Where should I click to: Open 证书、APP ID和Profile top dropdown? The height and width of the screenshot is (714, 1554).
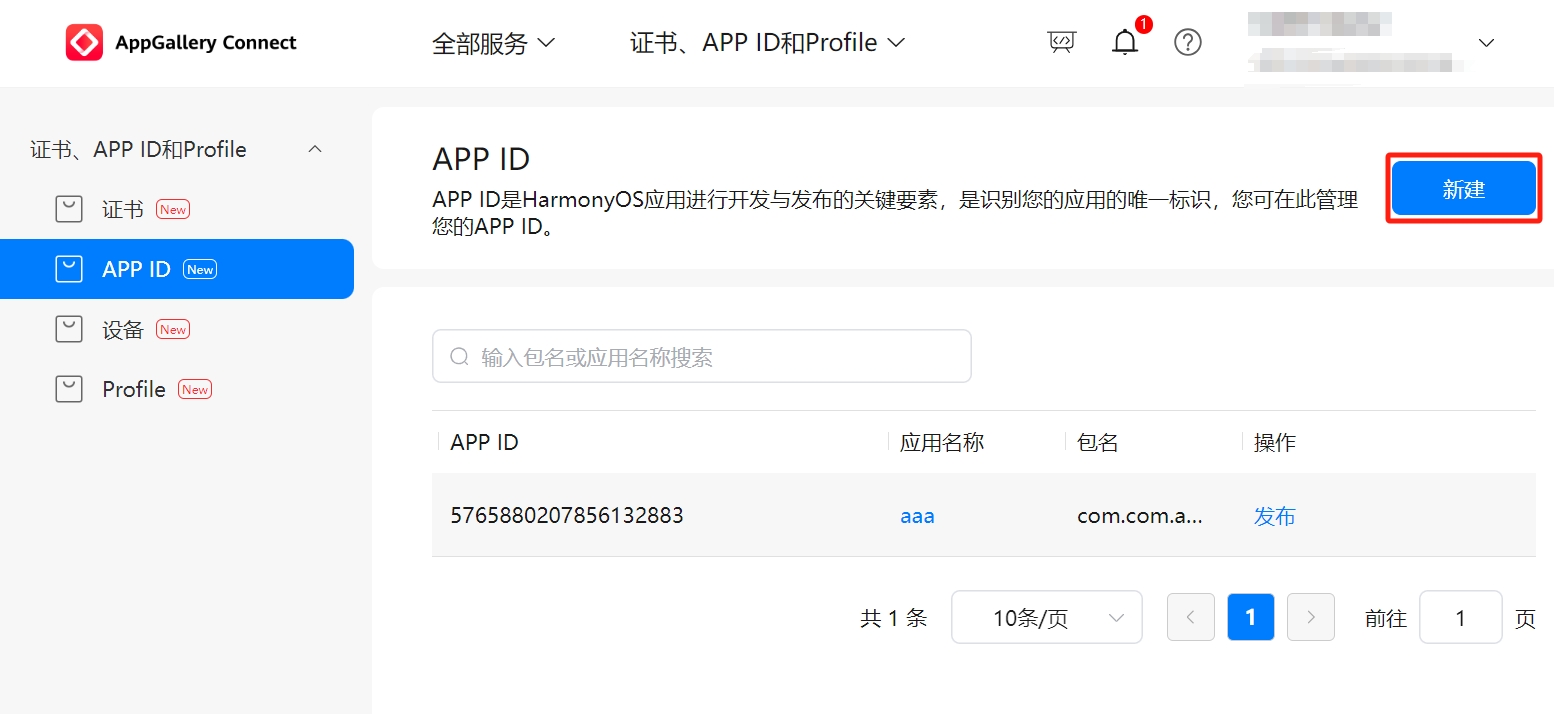[x=767, y=43]
